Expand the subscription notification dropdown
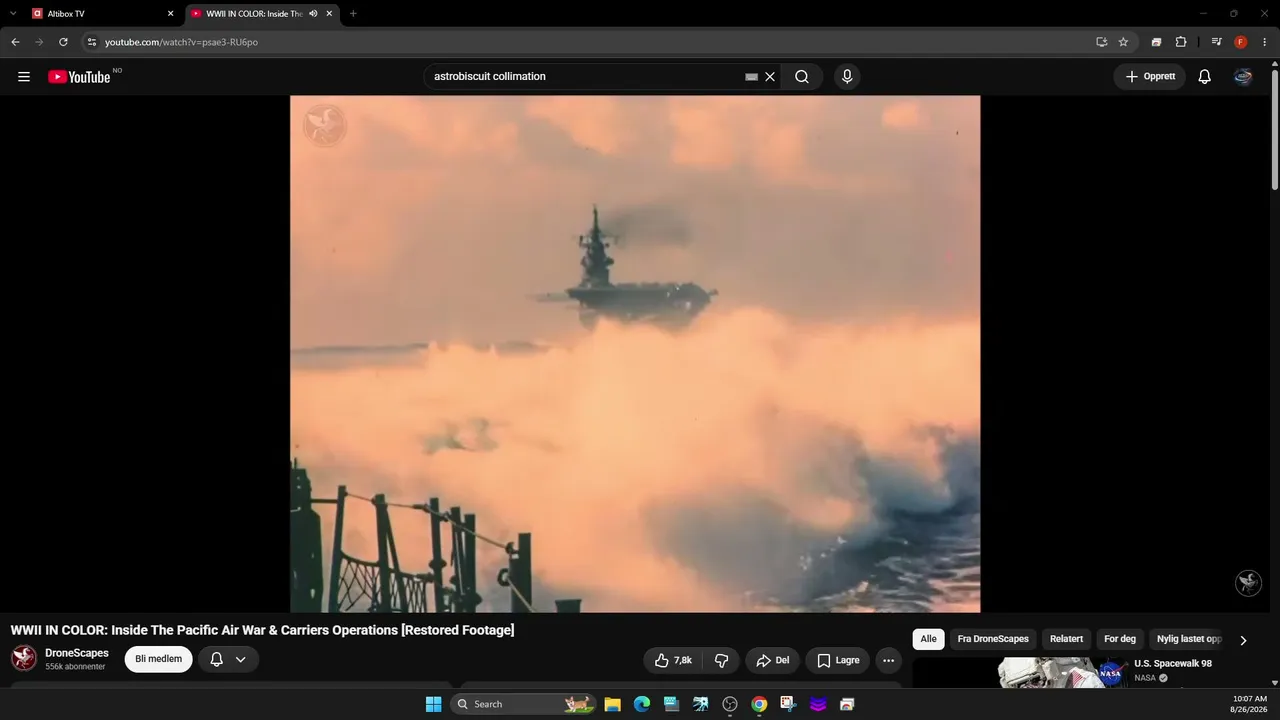The height and width of the screenshot is (720, 1280). [240, 660]
